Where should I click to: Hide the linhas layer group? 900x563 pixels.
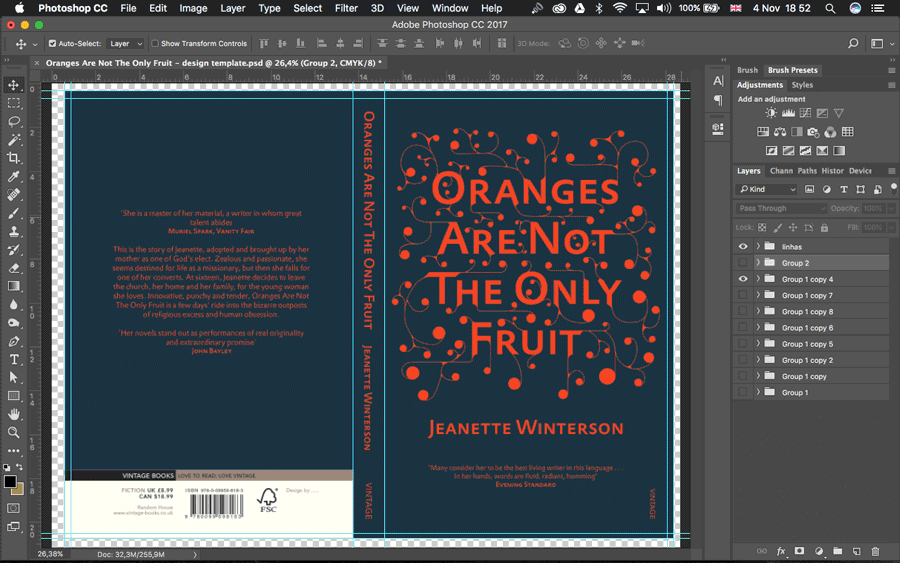(x=743, y=246)
